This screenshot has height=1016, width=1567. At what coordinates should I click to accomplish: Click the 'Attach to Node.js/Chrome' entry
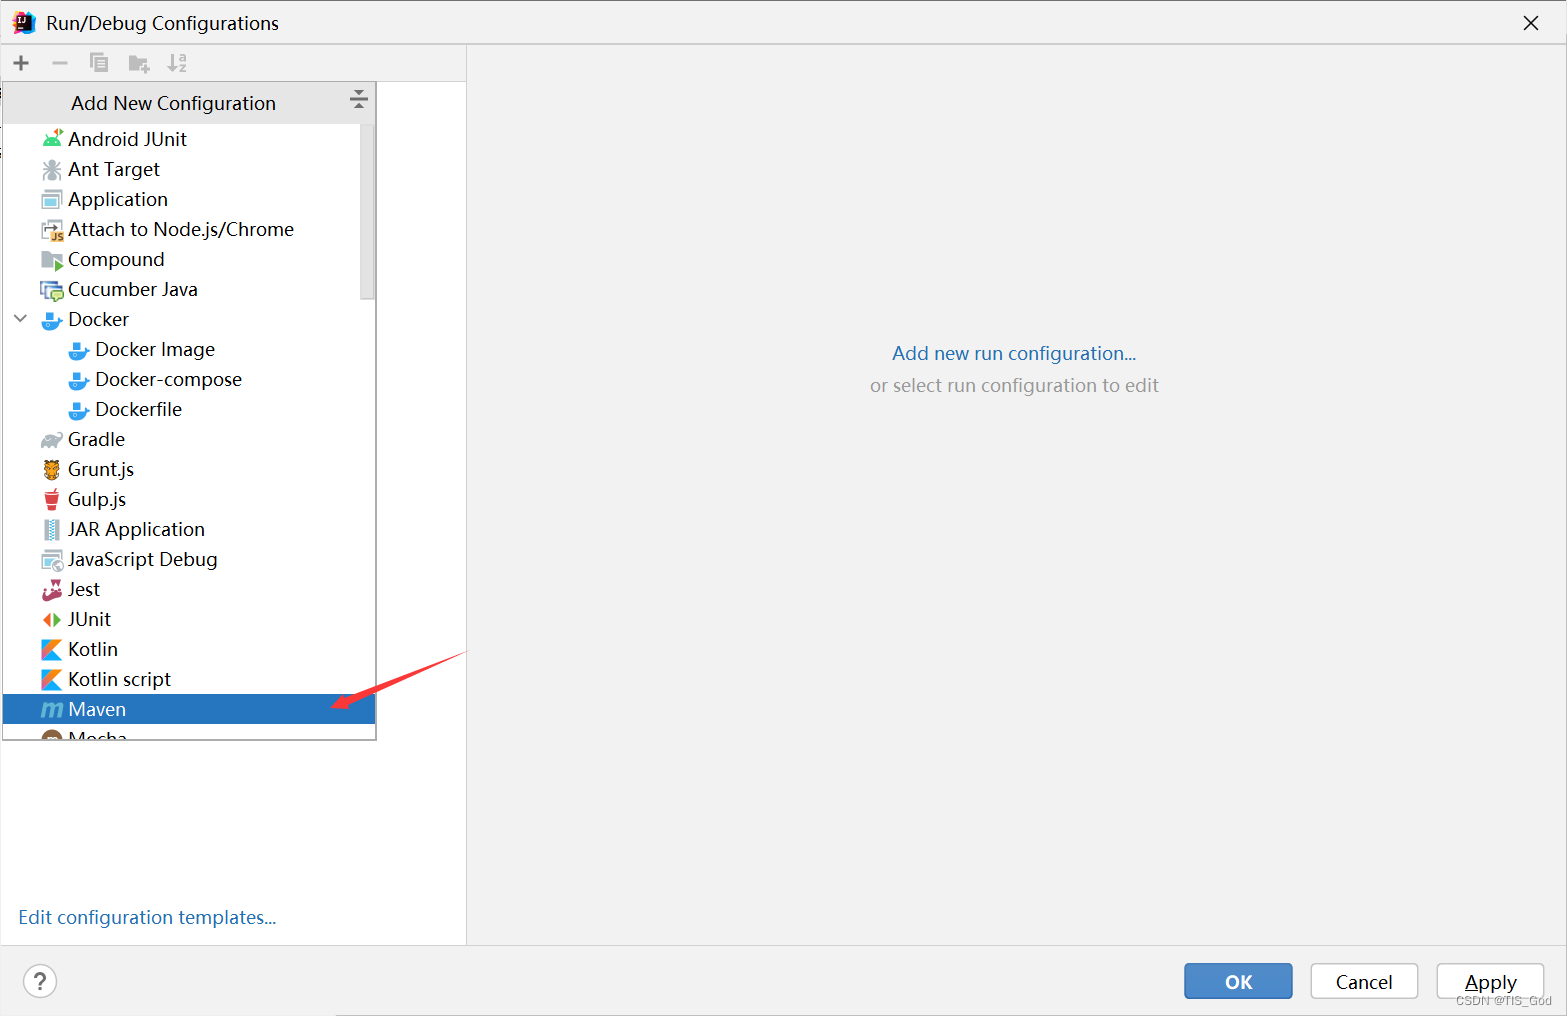tap(189, 229)
